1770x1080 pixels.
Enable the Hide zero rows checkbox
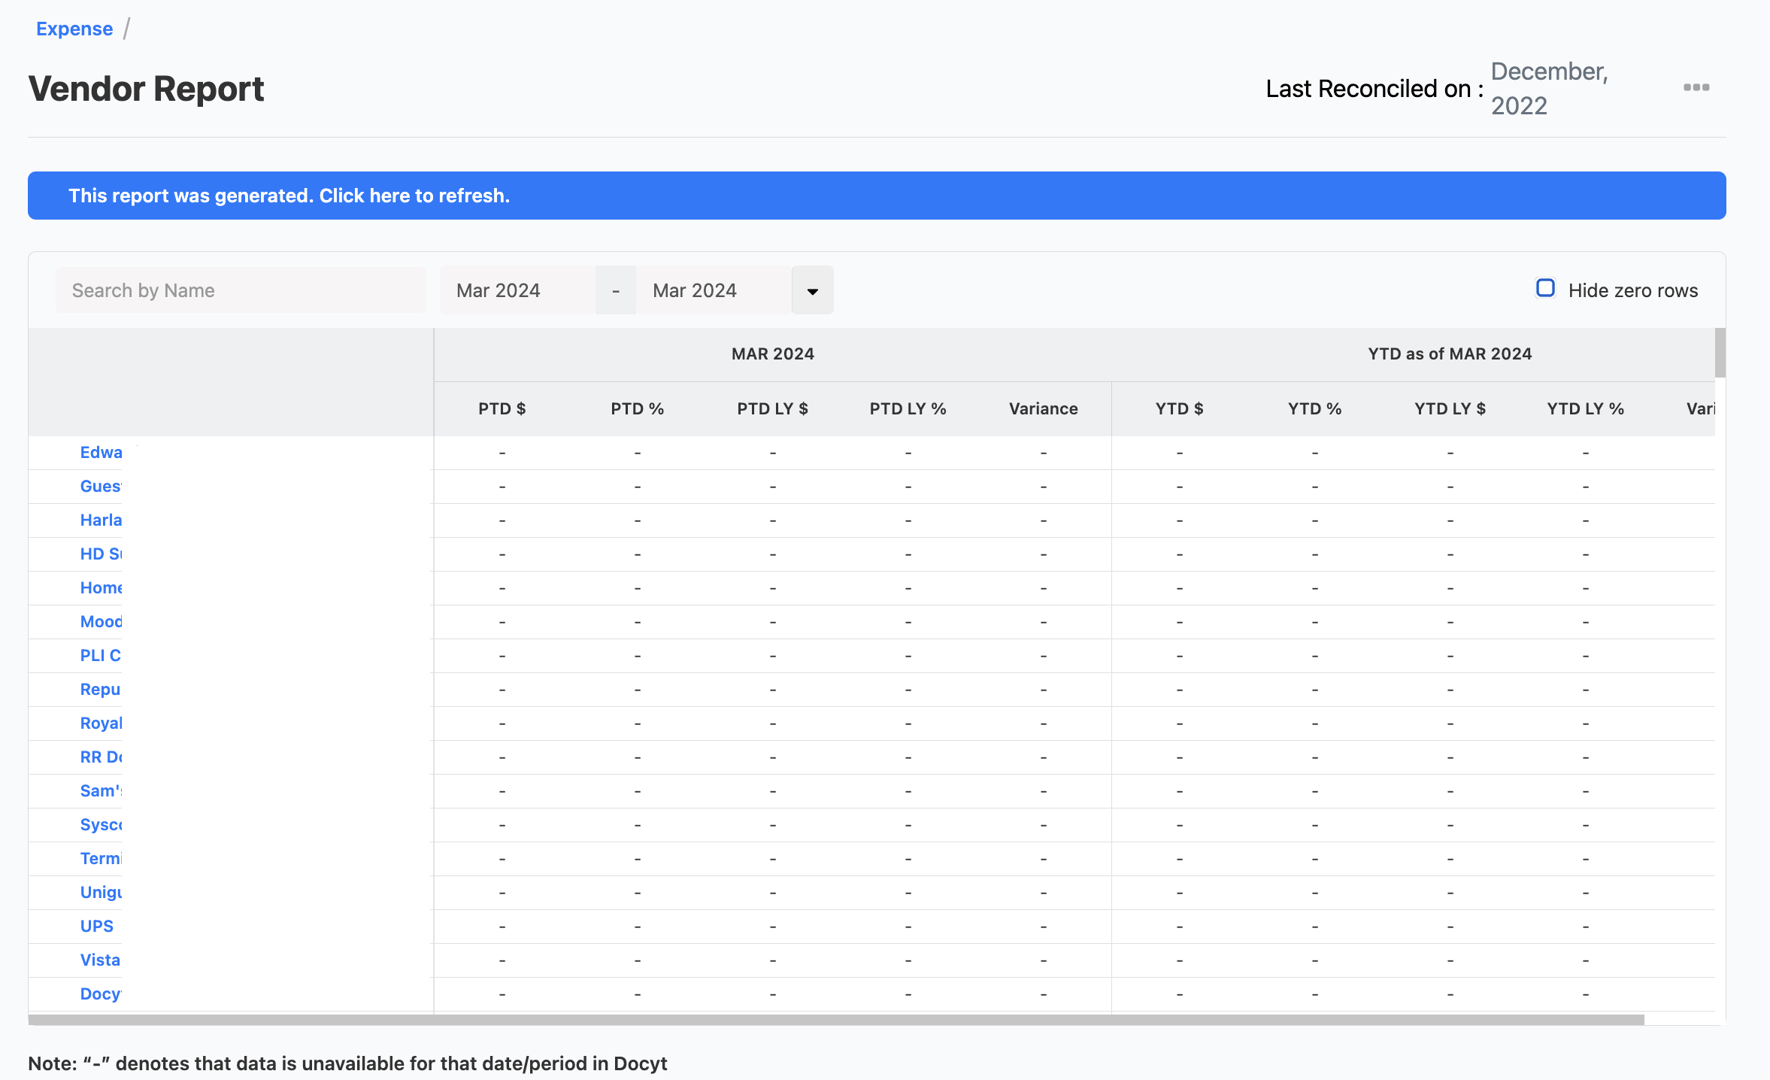click(x=1545, y=289)
